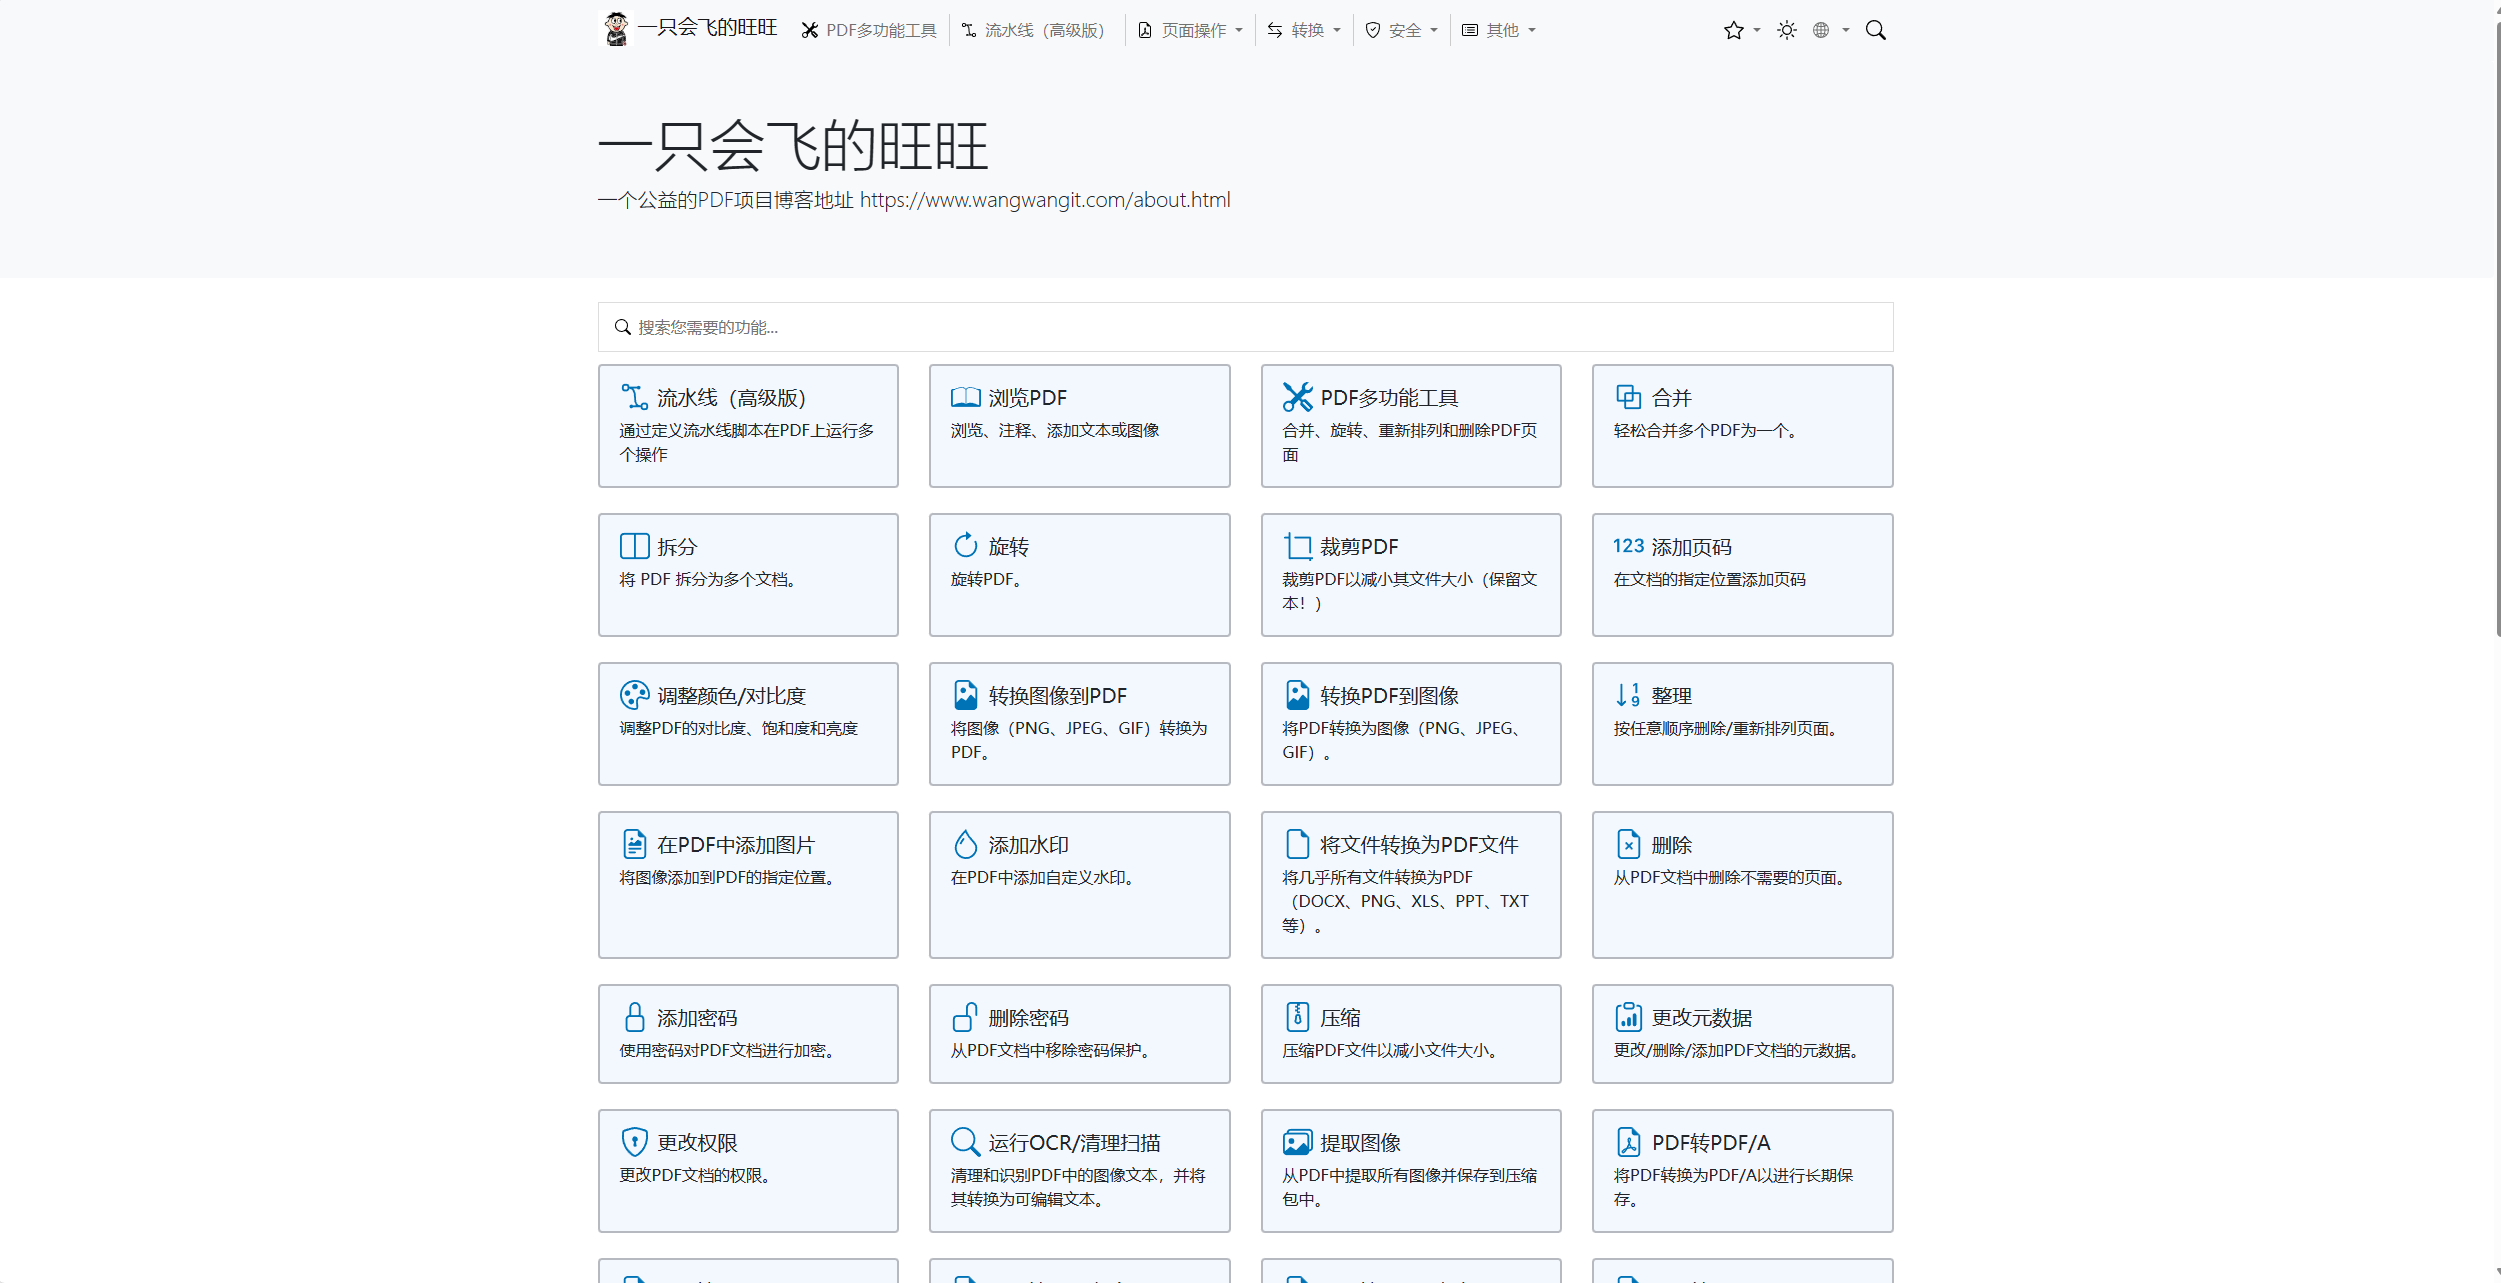
Task: Select the 拆分 split icon
Action: [x=634, y=546]
